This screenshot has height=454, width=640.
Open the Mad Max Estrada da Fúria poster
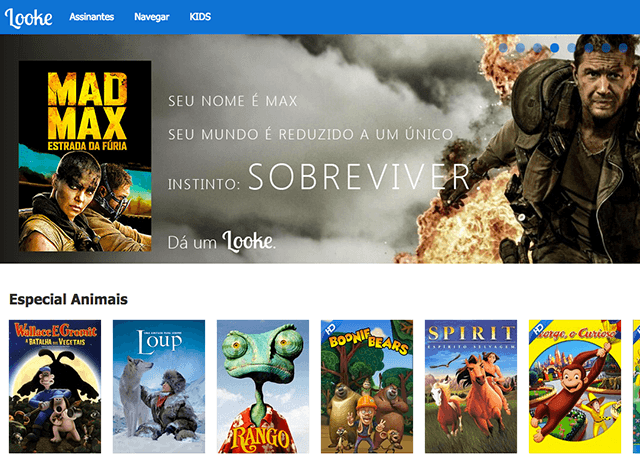pos(85,156)
